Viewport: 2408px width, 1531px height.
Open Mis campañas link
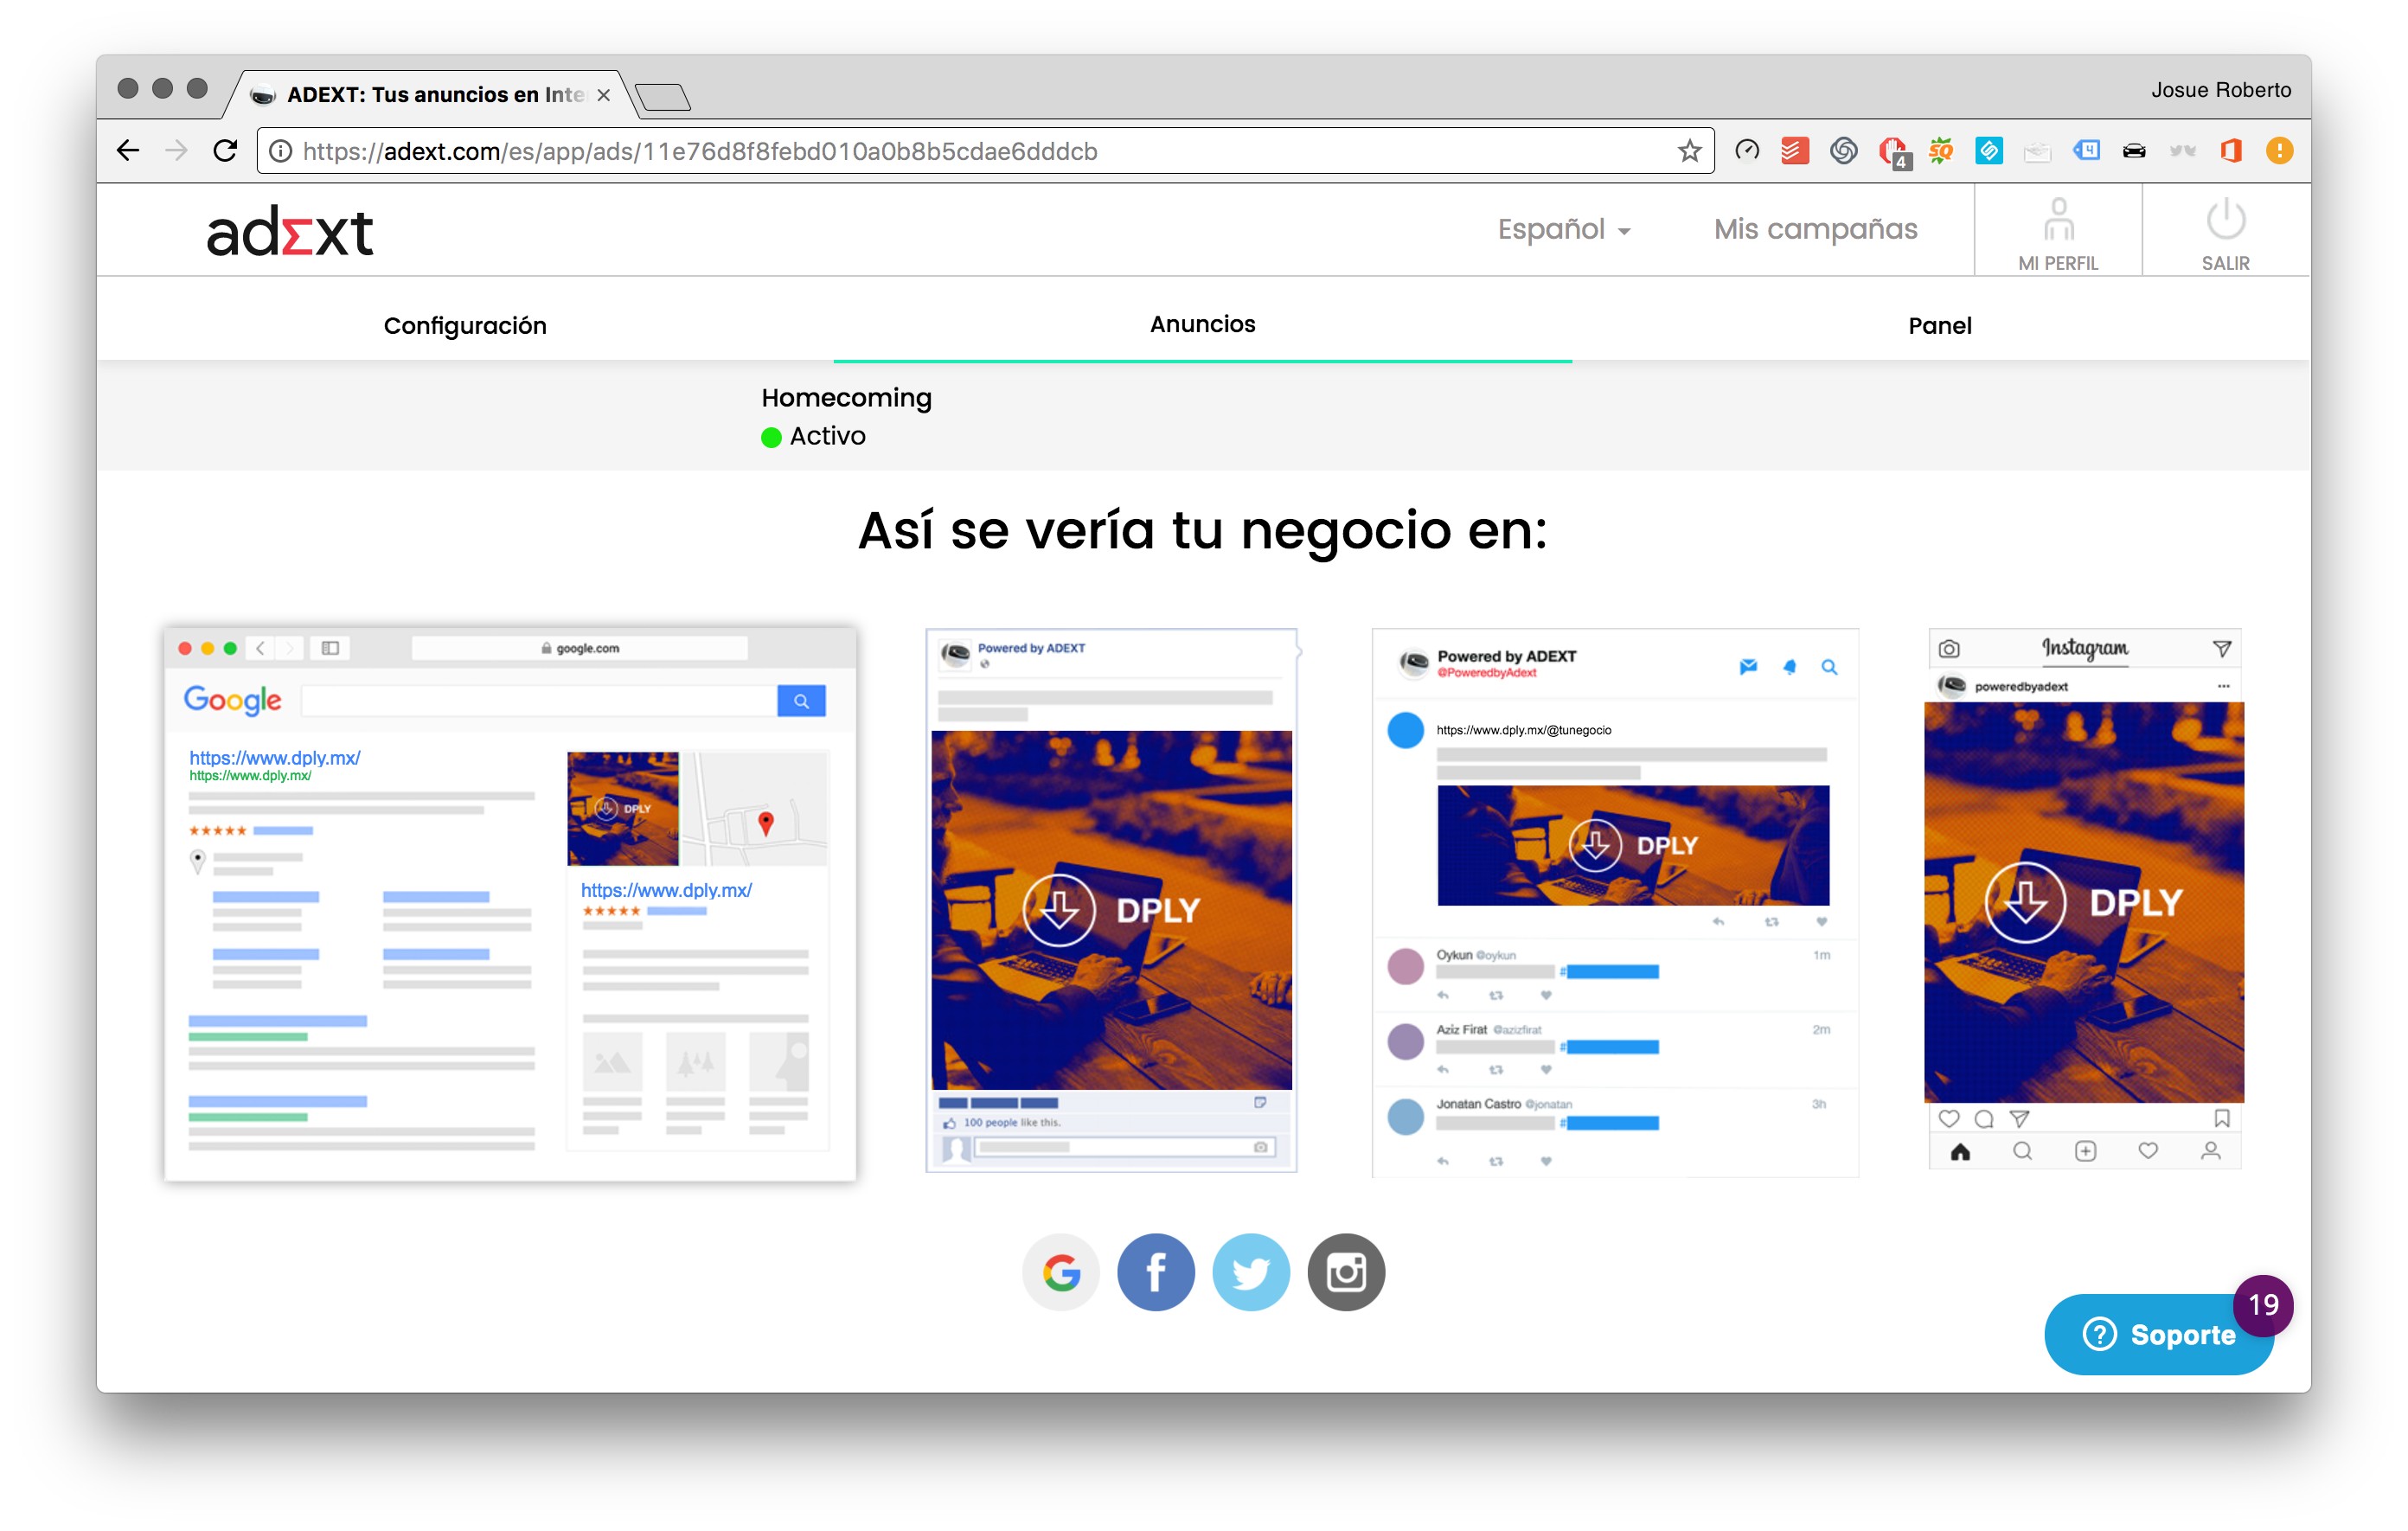pos(1815,230)
